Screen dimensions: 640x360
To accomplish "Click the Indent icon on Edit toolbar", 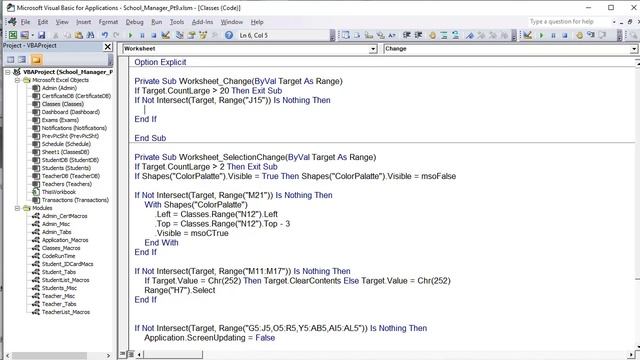I will [407, 36].
